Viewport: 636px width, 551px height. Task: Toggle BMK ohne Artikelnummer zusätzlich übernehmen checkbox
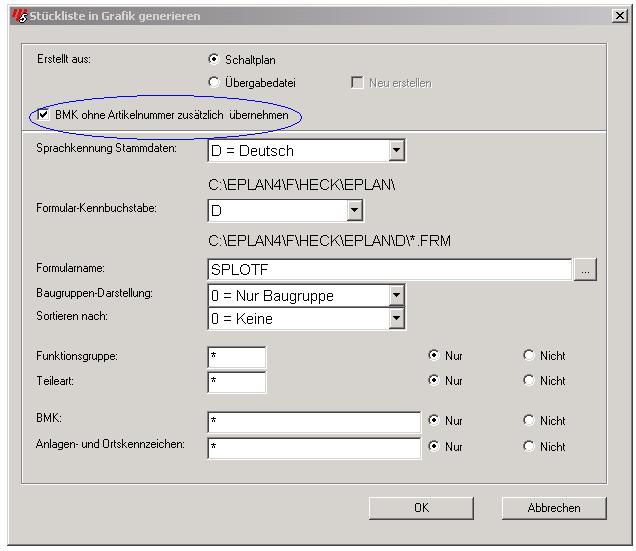(43, 115)
